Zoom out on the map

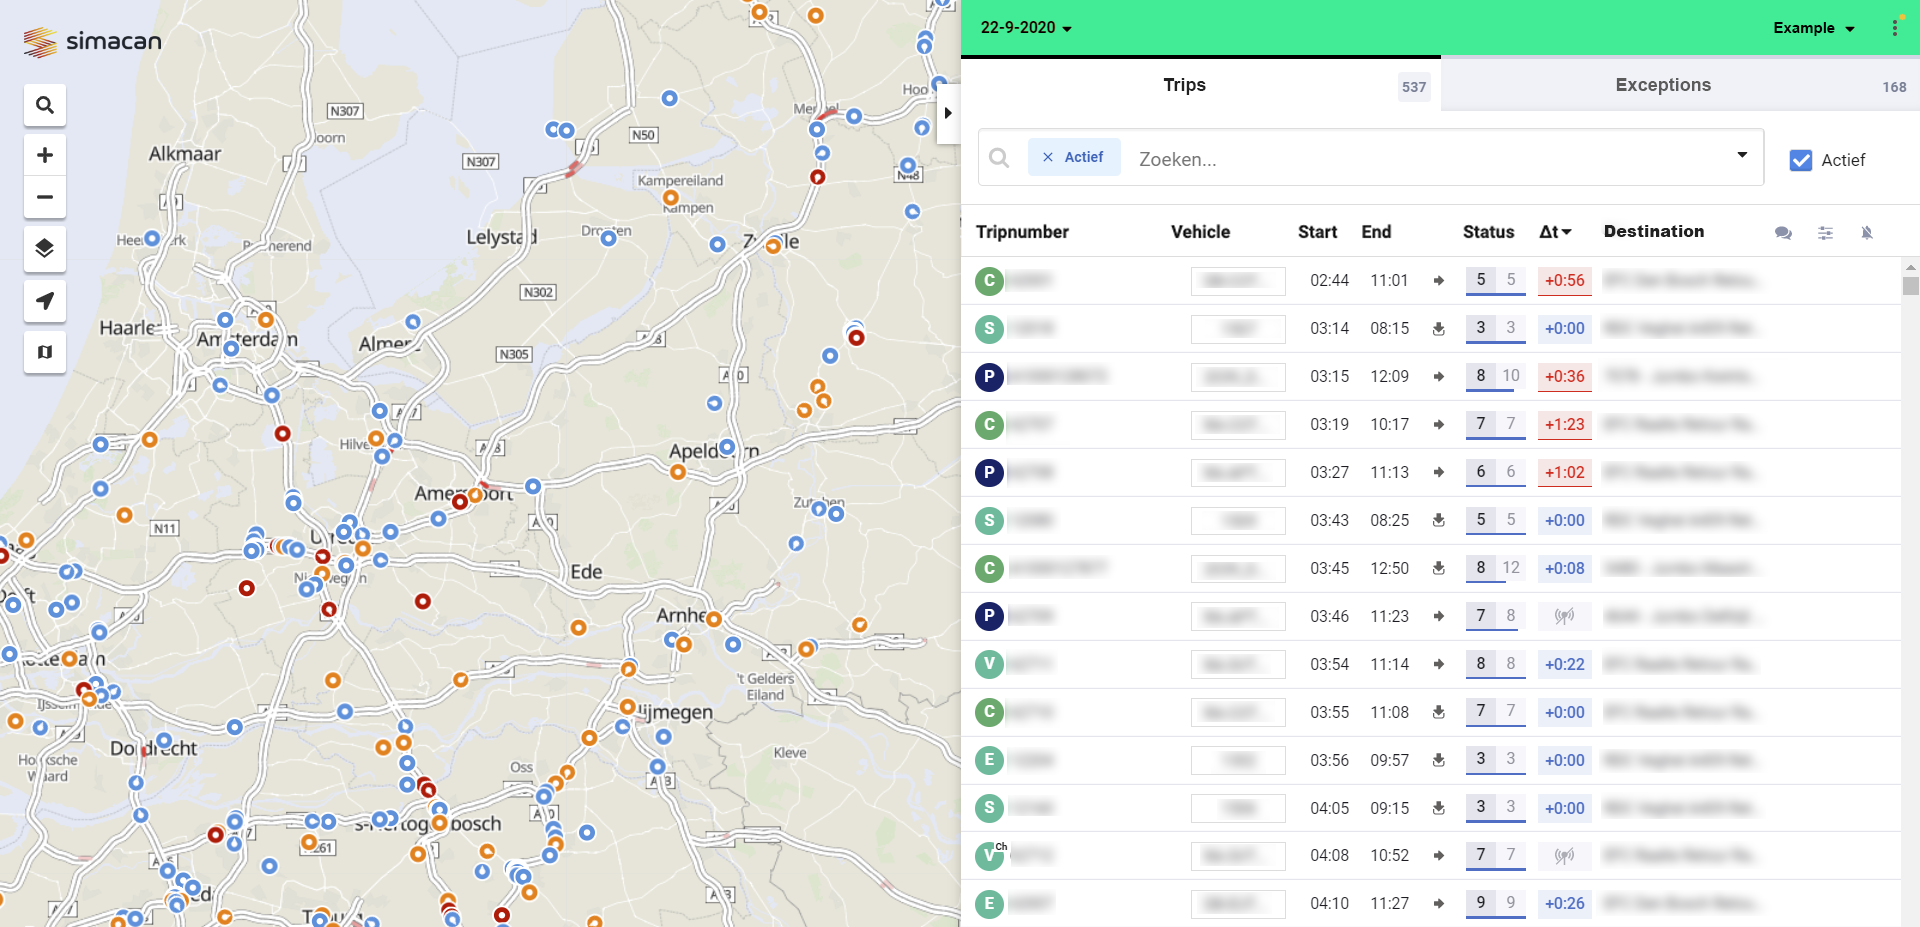[x=44, y=197]
